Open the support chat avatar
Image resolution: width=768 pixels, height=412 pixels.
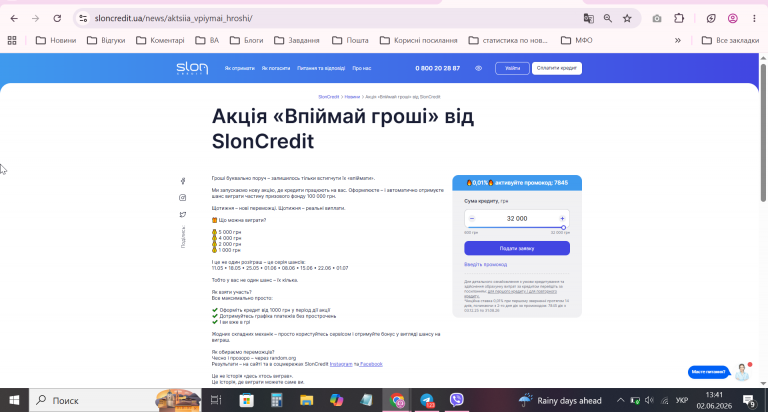pos(743,372)
